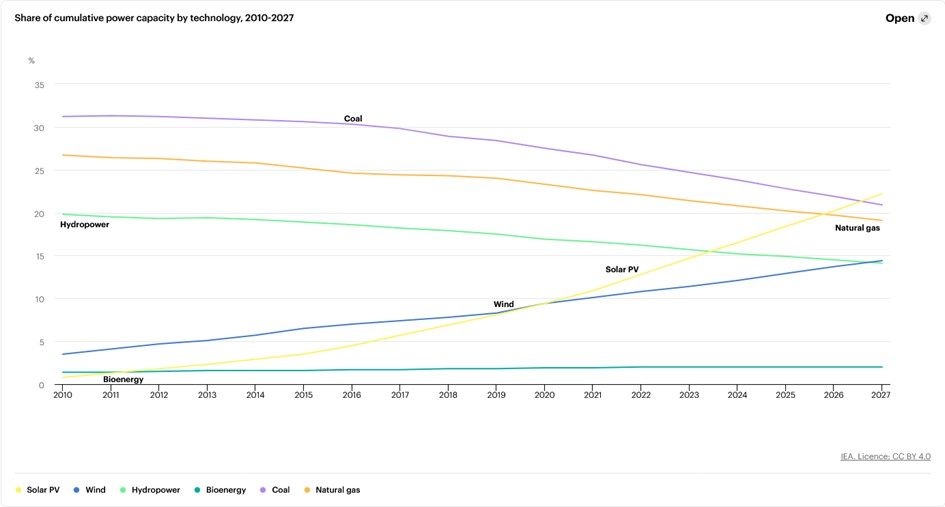This screenshot has width=945, height=507.
Task: Click the blue Wind legend dot
Action: (77, 490)
